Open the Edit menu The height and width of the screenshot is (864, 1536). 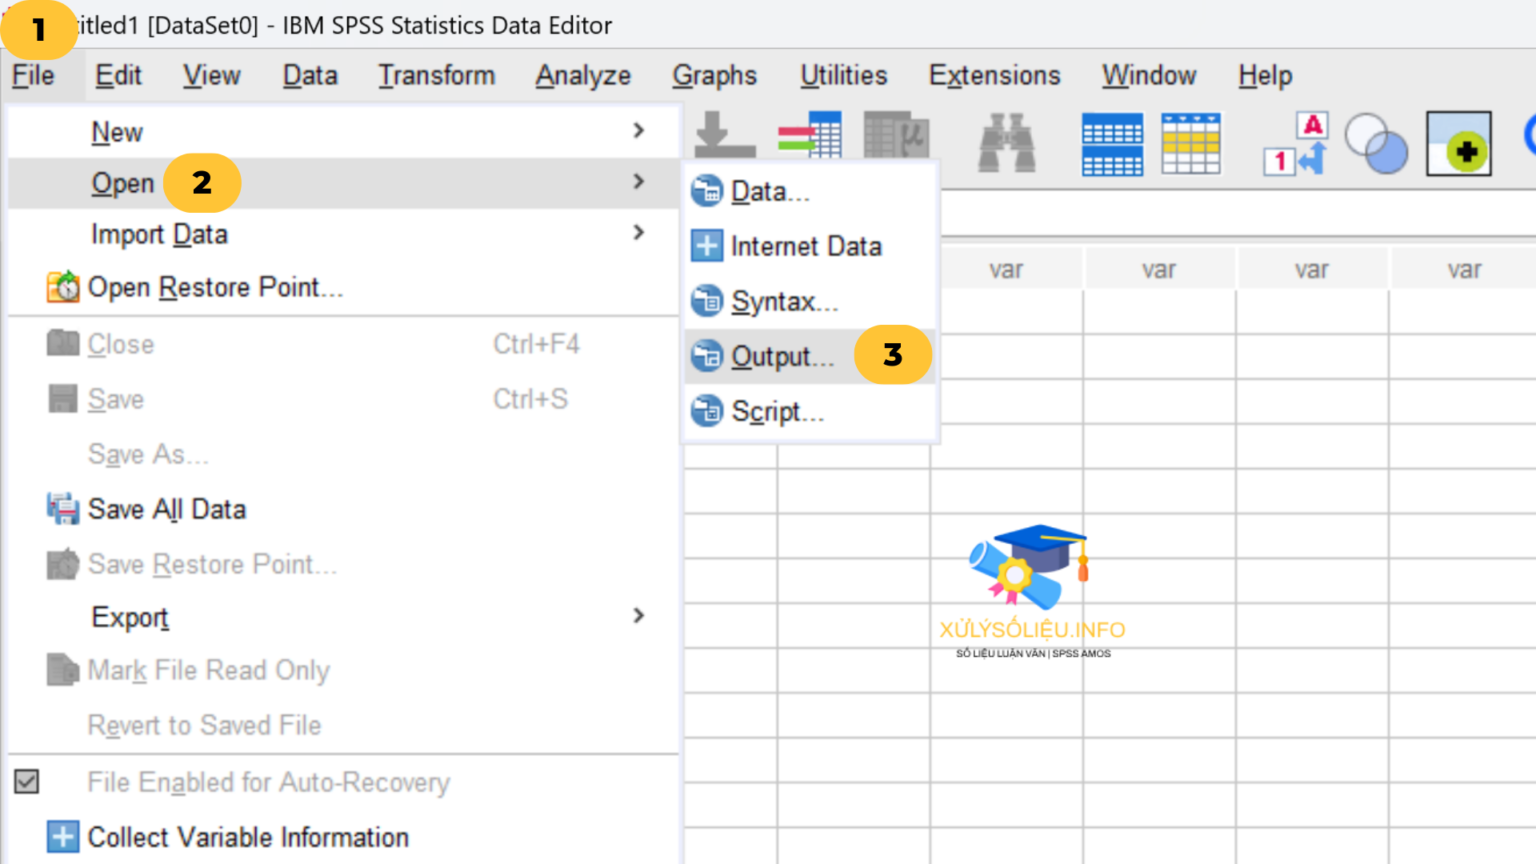pos(118,76)
